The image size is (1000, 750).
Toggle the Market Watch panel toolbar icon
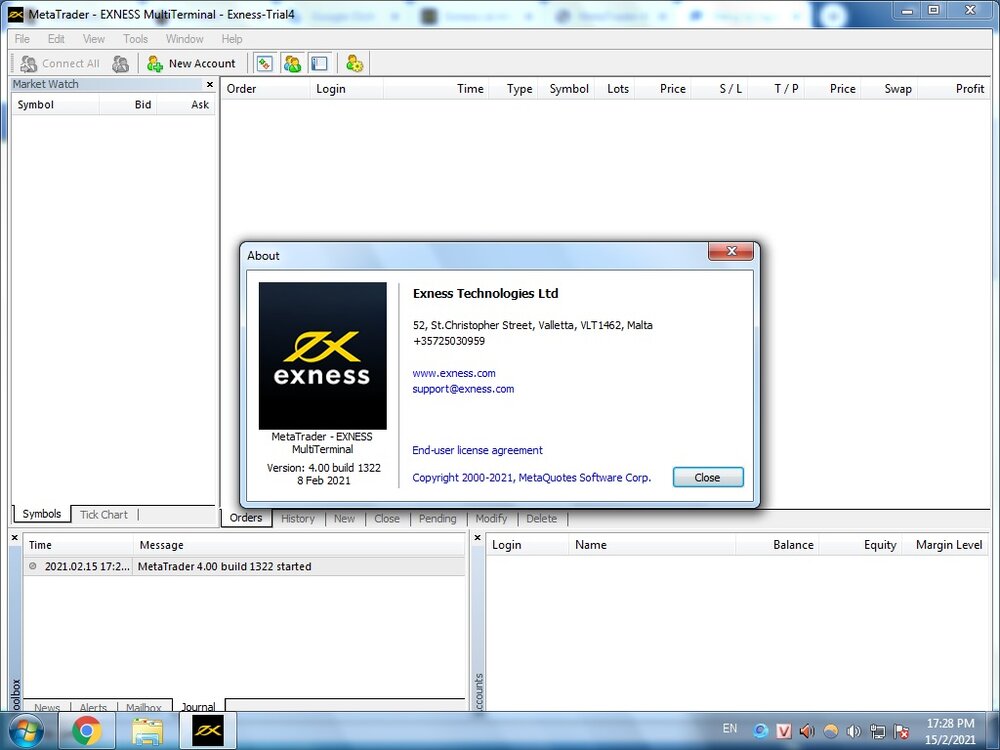tap(265, 64)
